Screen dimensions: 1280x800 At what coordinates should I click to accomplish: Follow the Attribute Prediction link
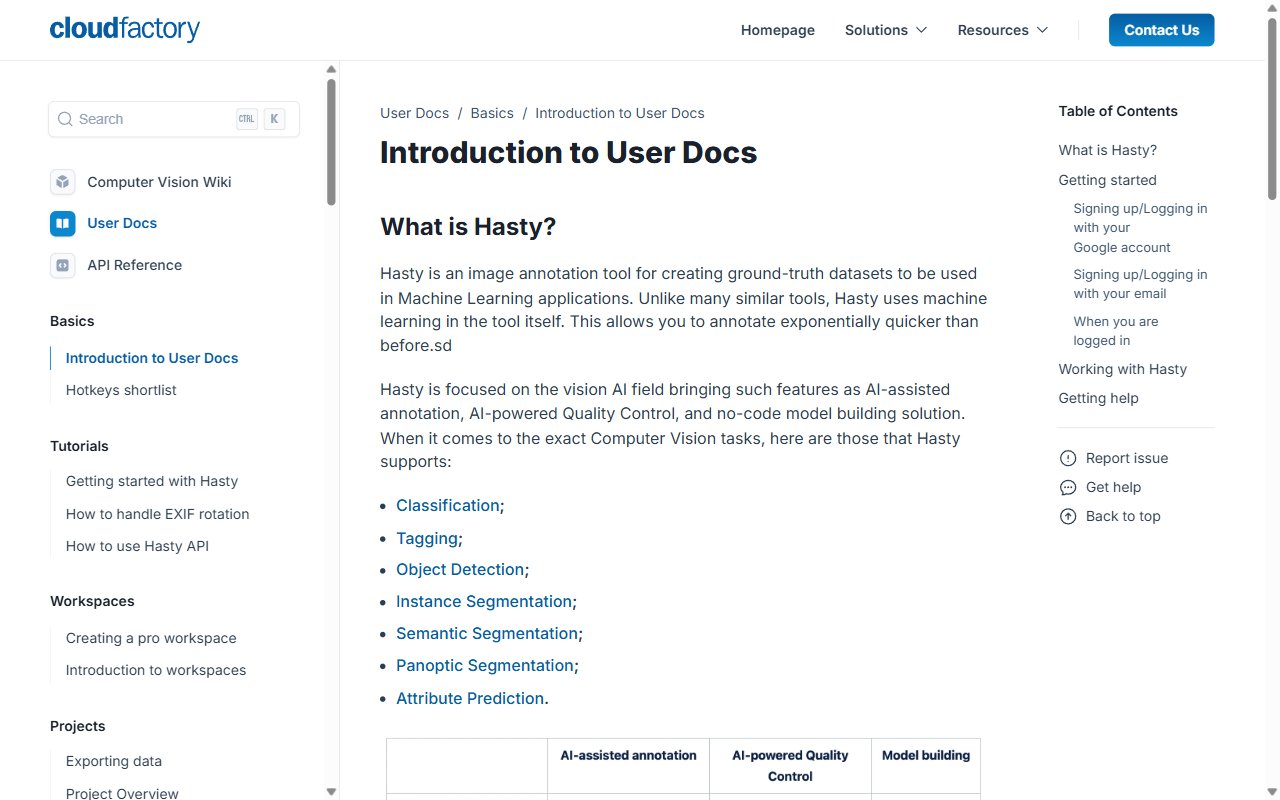(x=470, y=698)
